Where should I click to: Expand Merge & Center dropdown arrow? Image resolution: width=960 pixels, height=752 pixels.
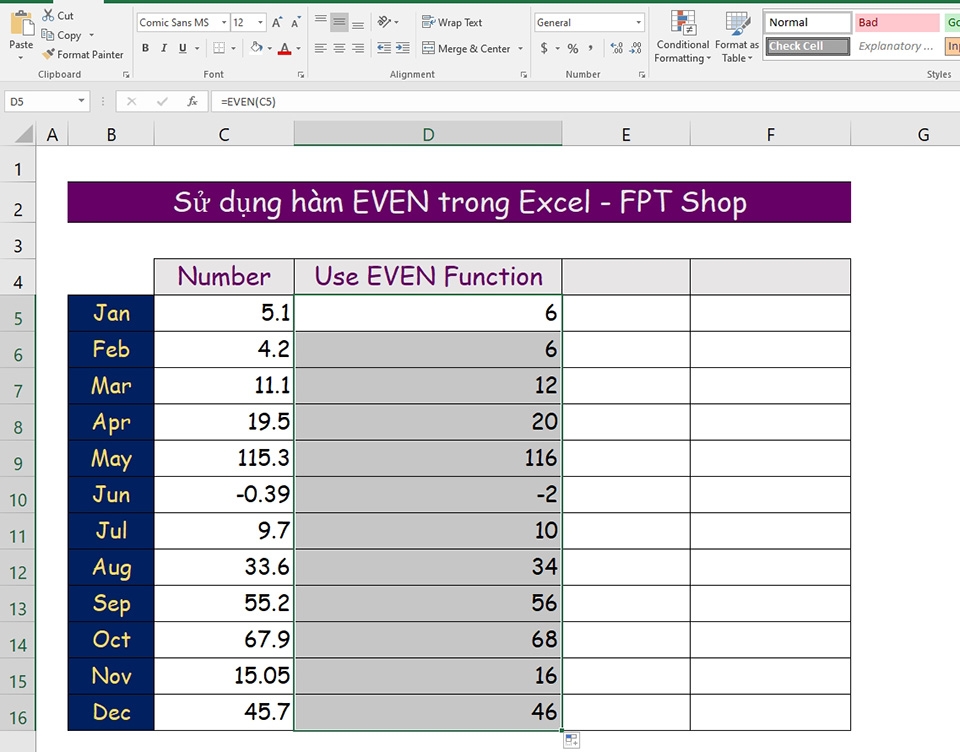pyautogui.click(x=520, y=48)
